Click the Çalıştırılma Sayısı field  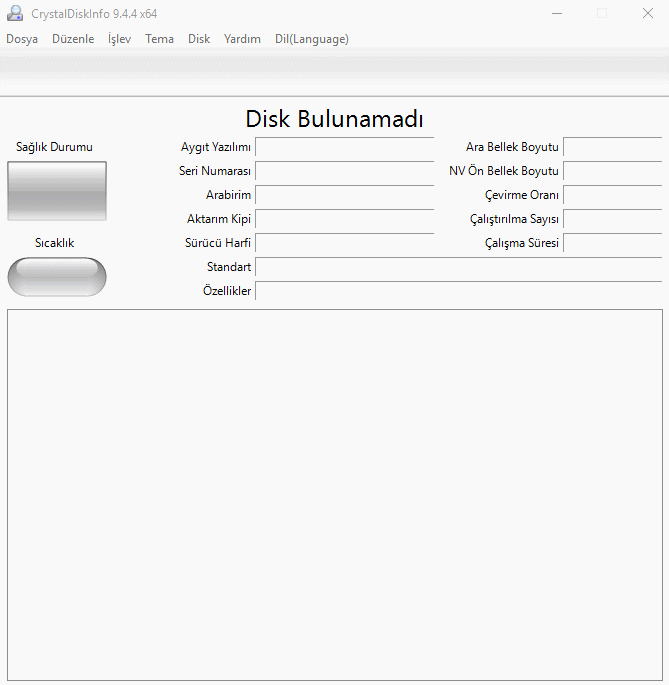(x=613, y=219)
